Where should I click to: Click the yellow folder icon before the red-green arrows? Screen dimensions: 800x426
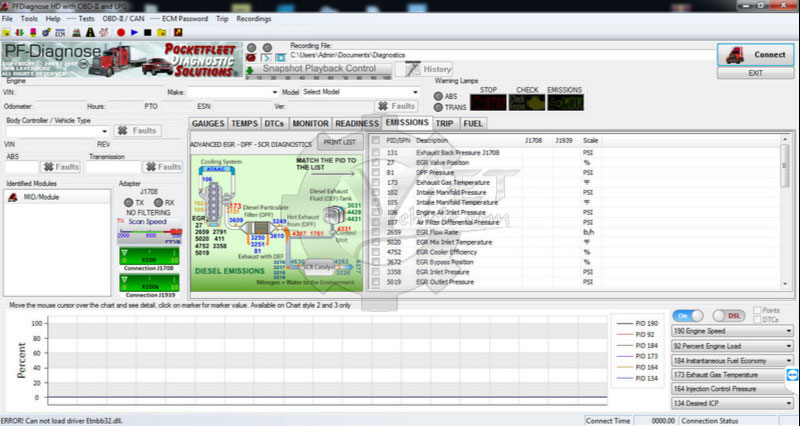tap(6, 33)
